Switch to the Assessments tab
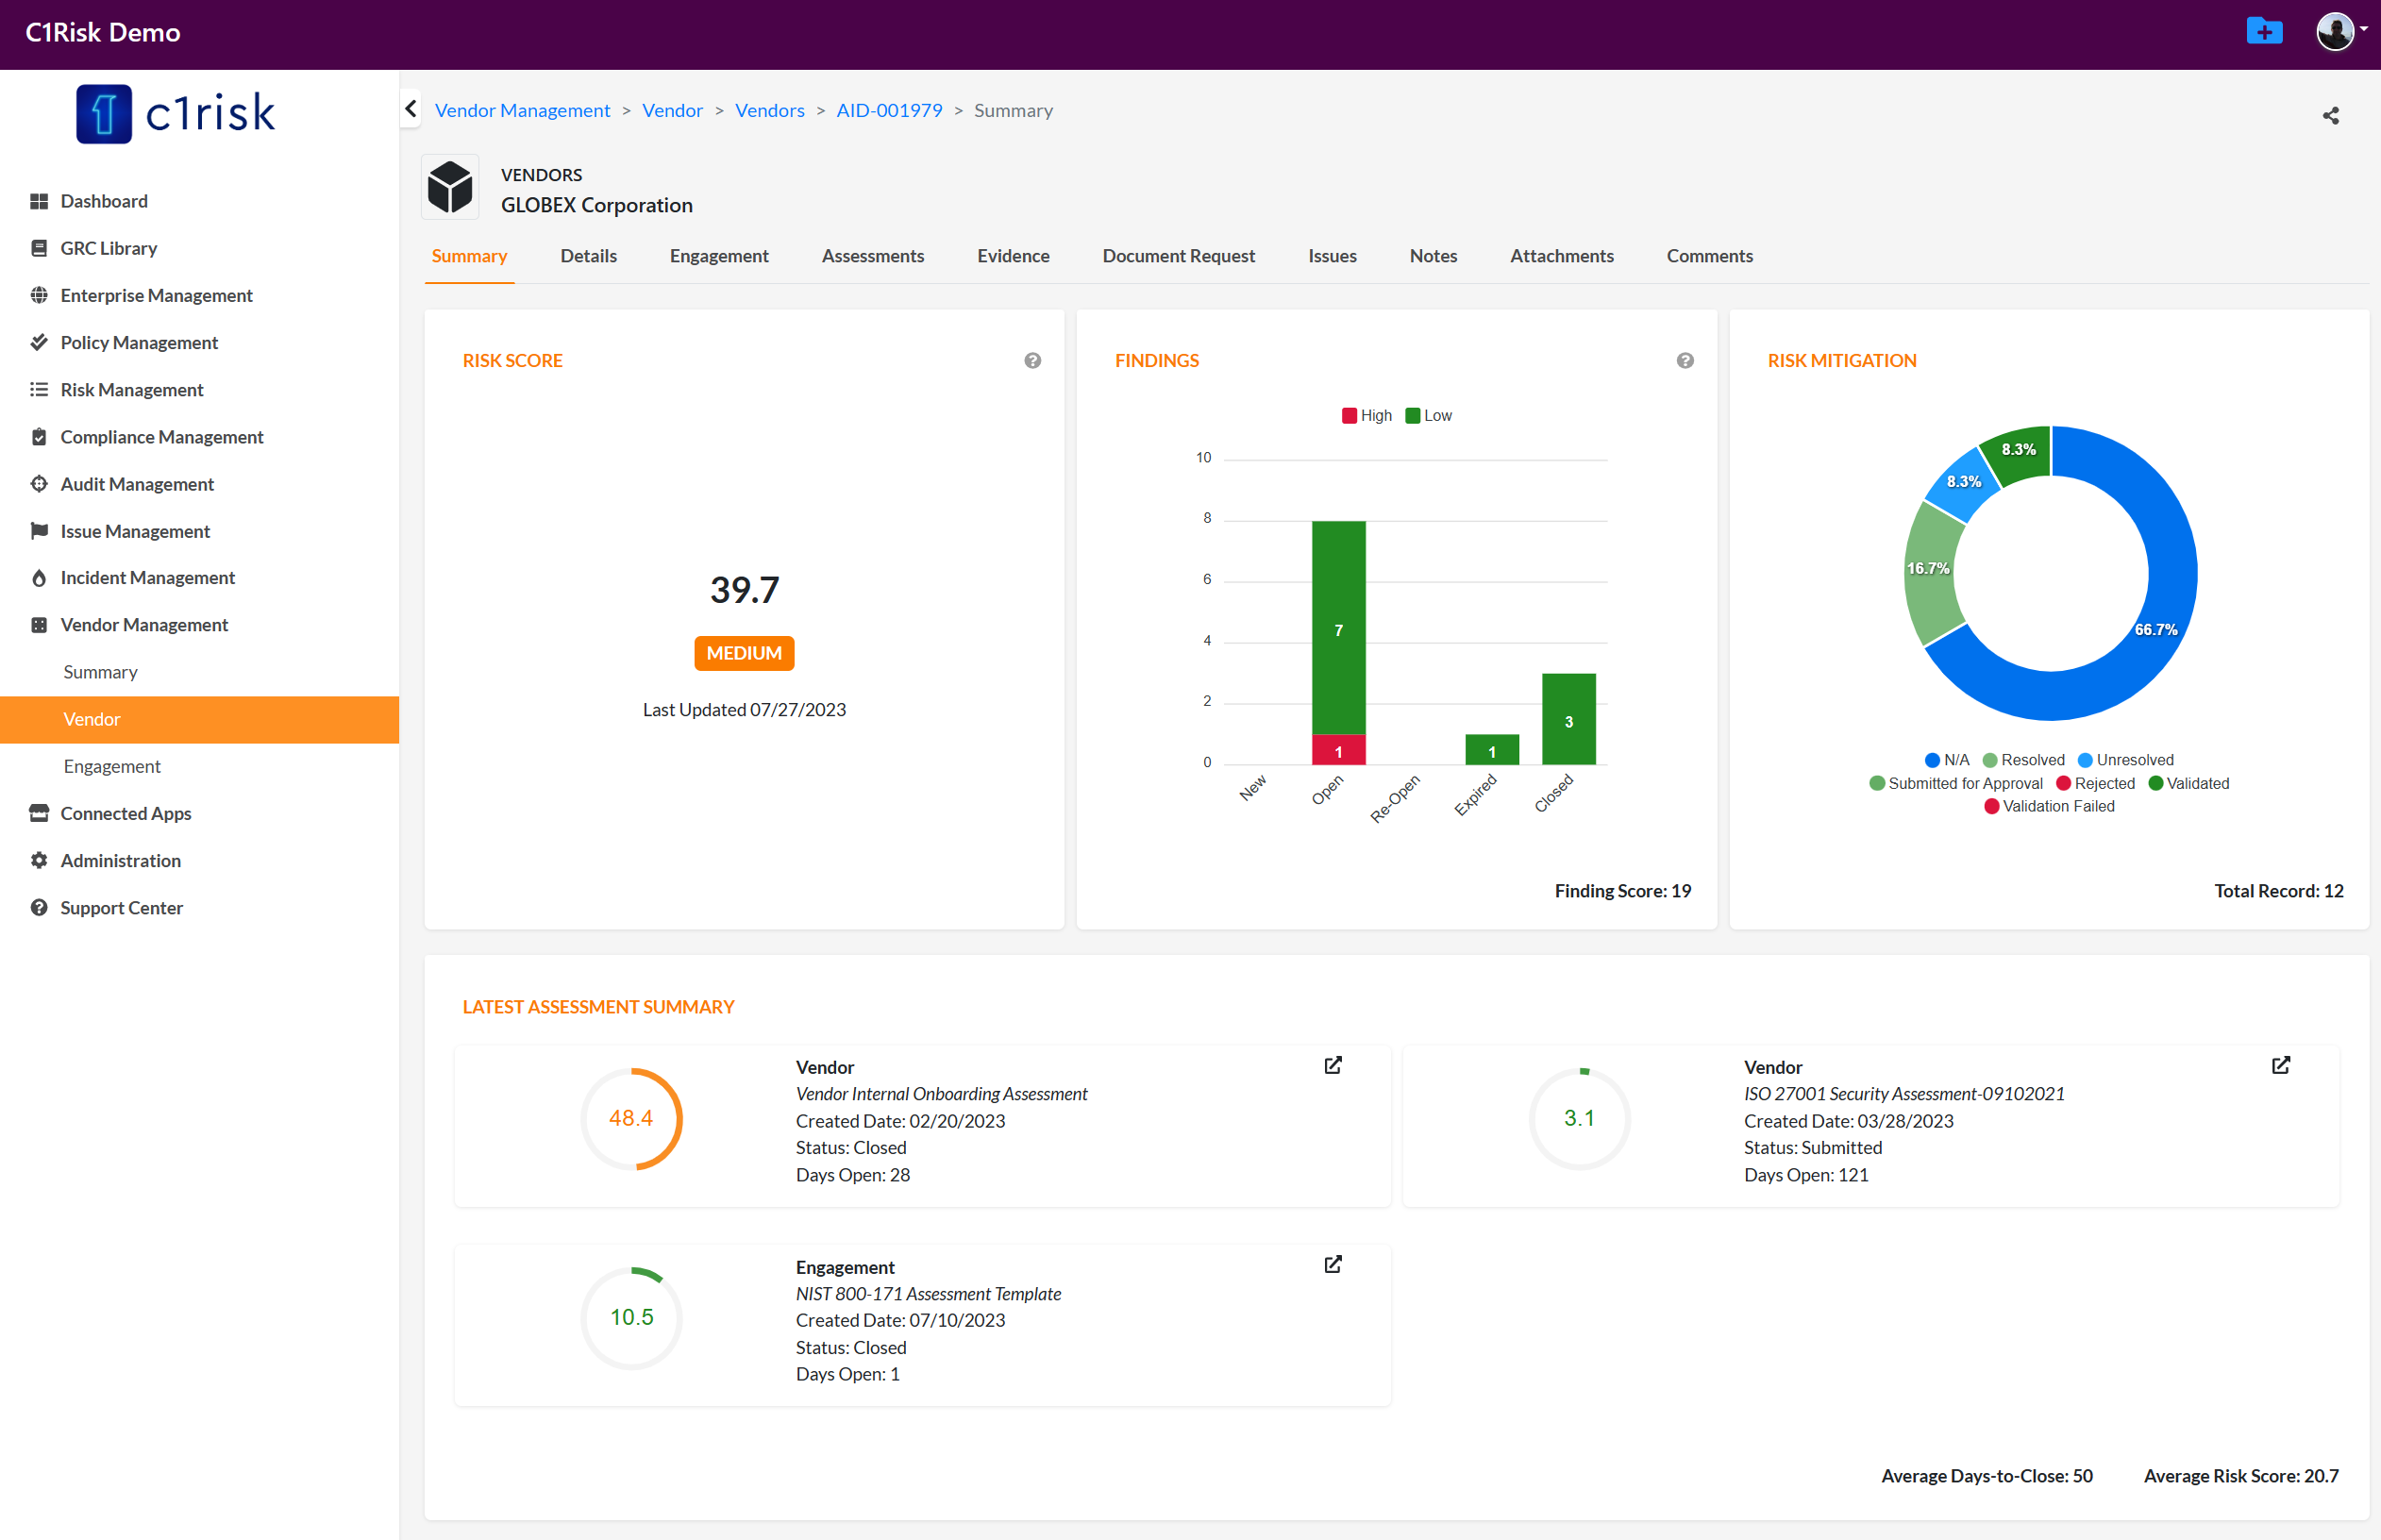 tap(872, 256)
